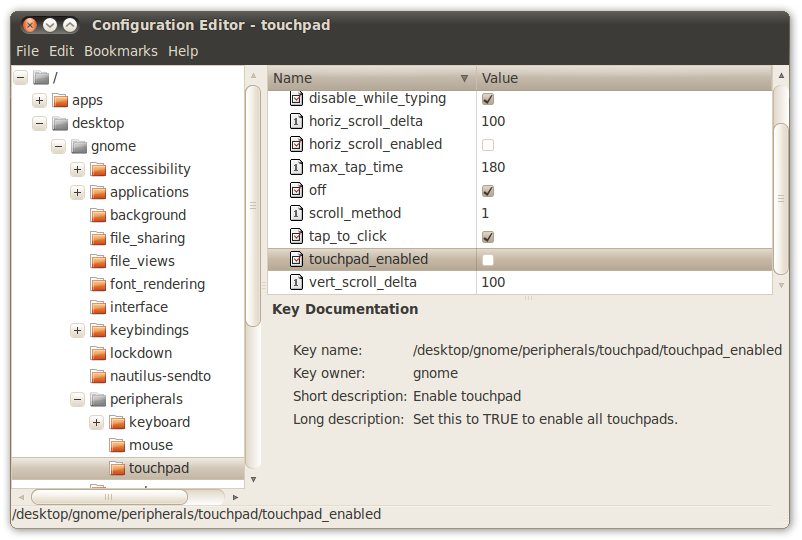Open the Help menu
Viewport: 802px width, 540px height.
point(183,51)
